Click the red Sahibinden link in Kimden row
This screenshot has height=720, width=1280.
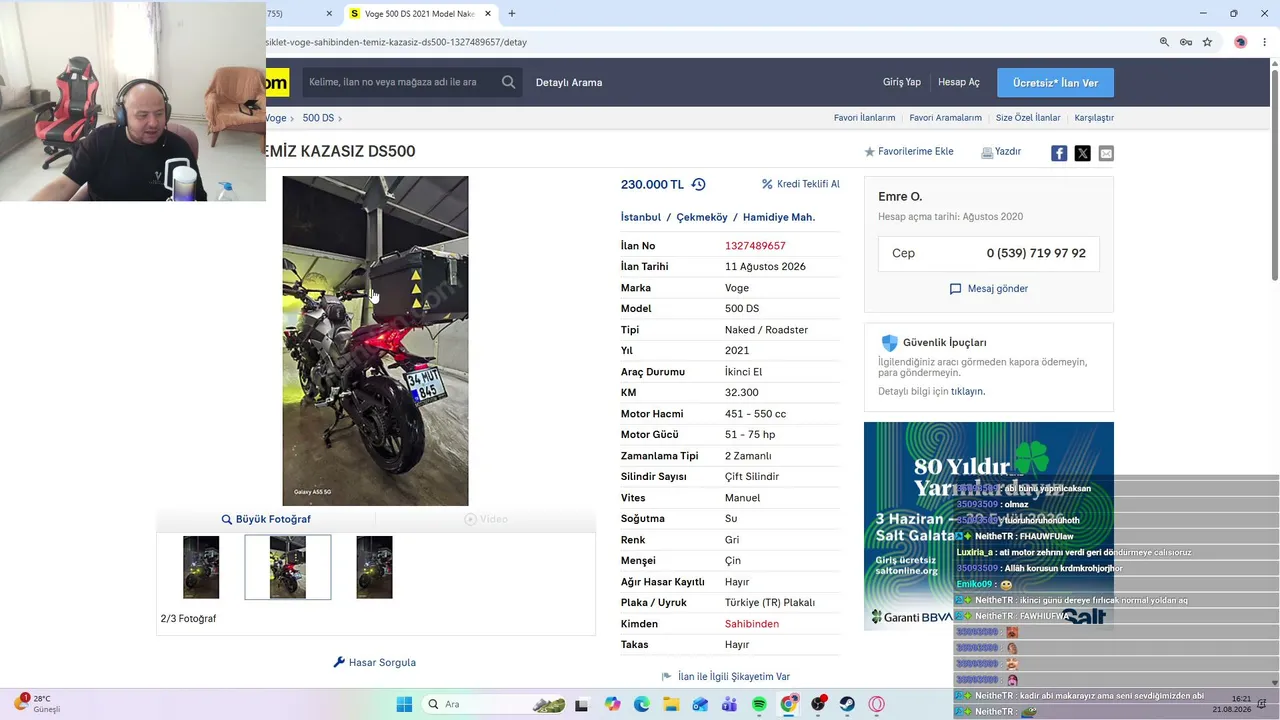(x=752, y=624)
